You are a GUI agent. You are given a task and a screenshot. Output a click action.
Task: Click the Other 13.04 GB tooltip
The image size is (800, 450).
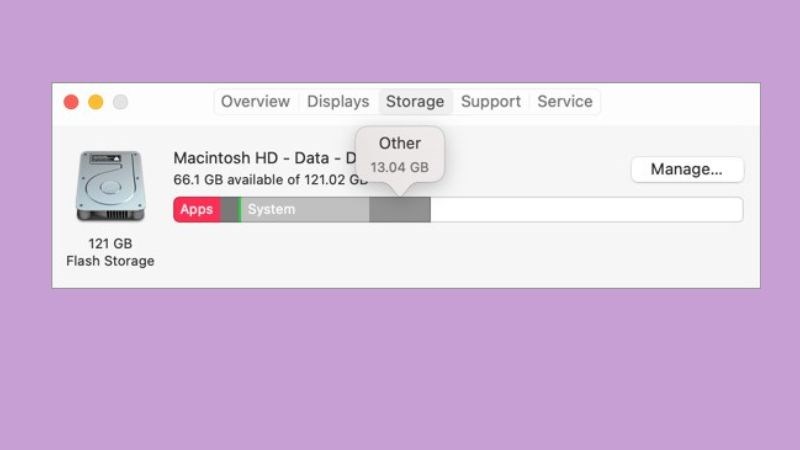click(400, 154)
